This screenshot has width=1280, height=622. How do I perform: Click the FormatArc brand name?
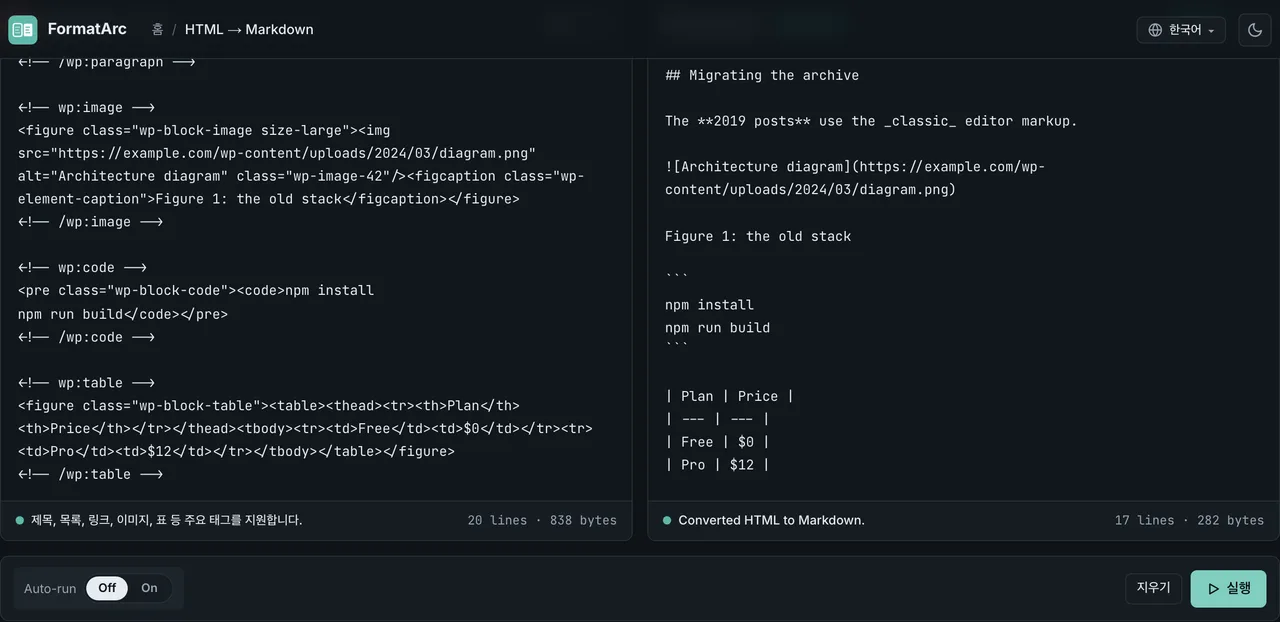87,30
